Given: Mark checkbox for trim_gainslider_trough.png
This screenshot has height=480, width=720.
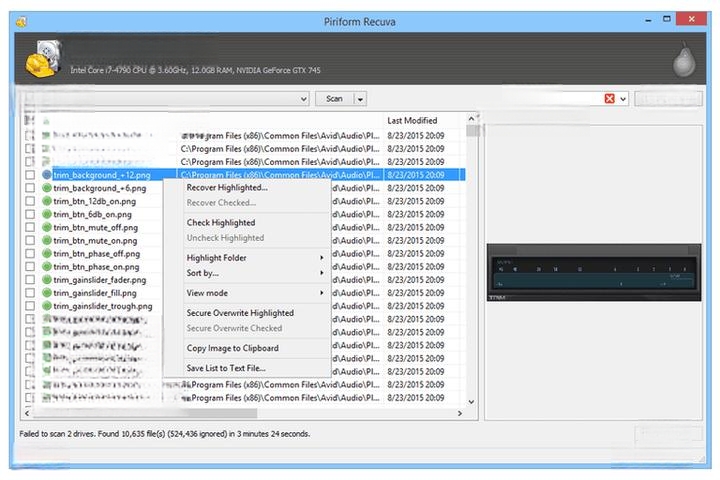Looking at the screenshot, I should 30,306.
